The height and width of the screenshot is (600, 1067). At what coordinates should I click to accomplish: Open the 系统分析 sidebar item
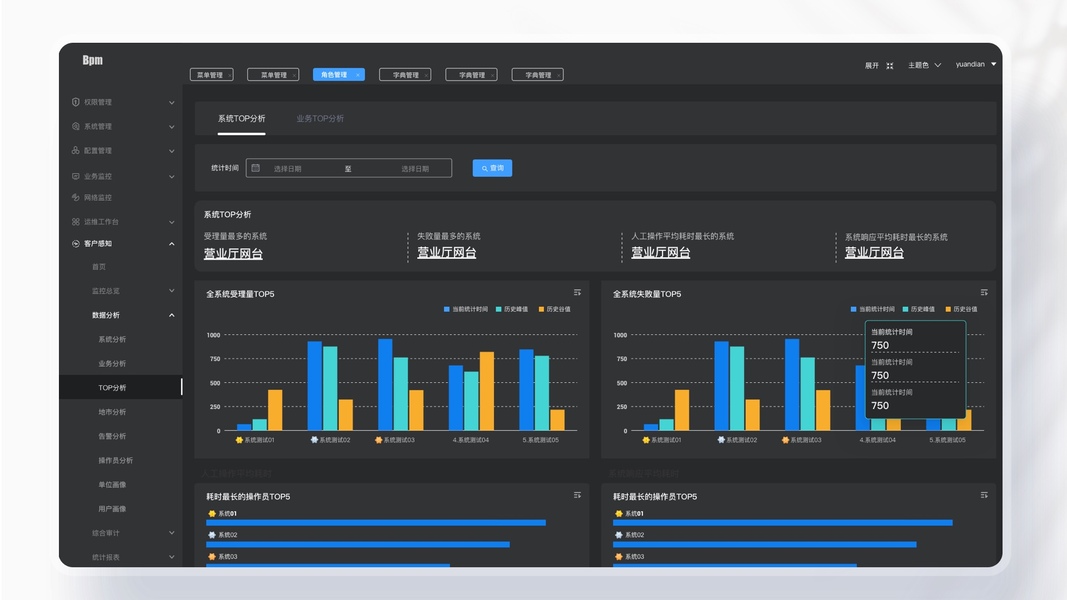point(112,339)
